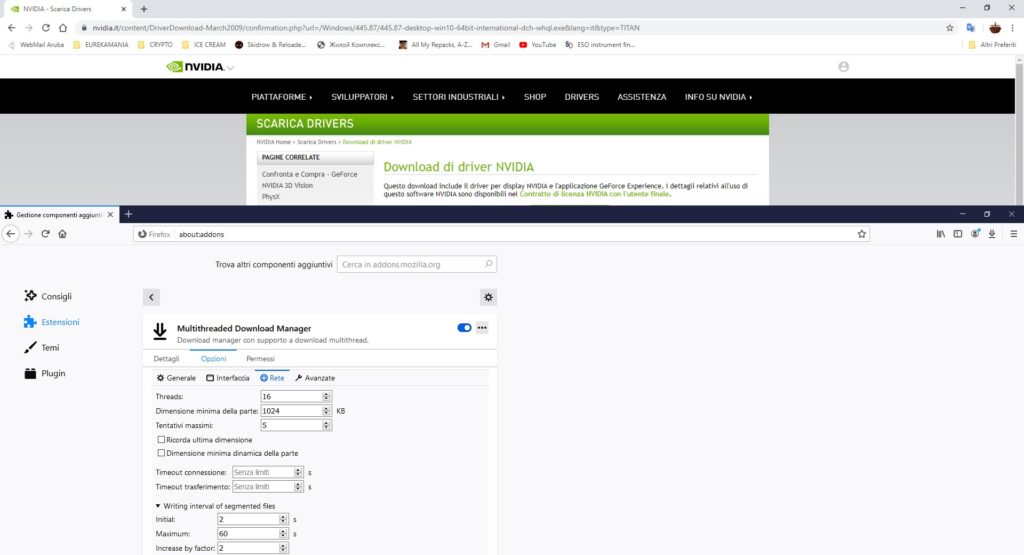Open Chrome three-dot menu
Image resolution: width=1024 pixels, height=555 pixels.
[1012, 28]
